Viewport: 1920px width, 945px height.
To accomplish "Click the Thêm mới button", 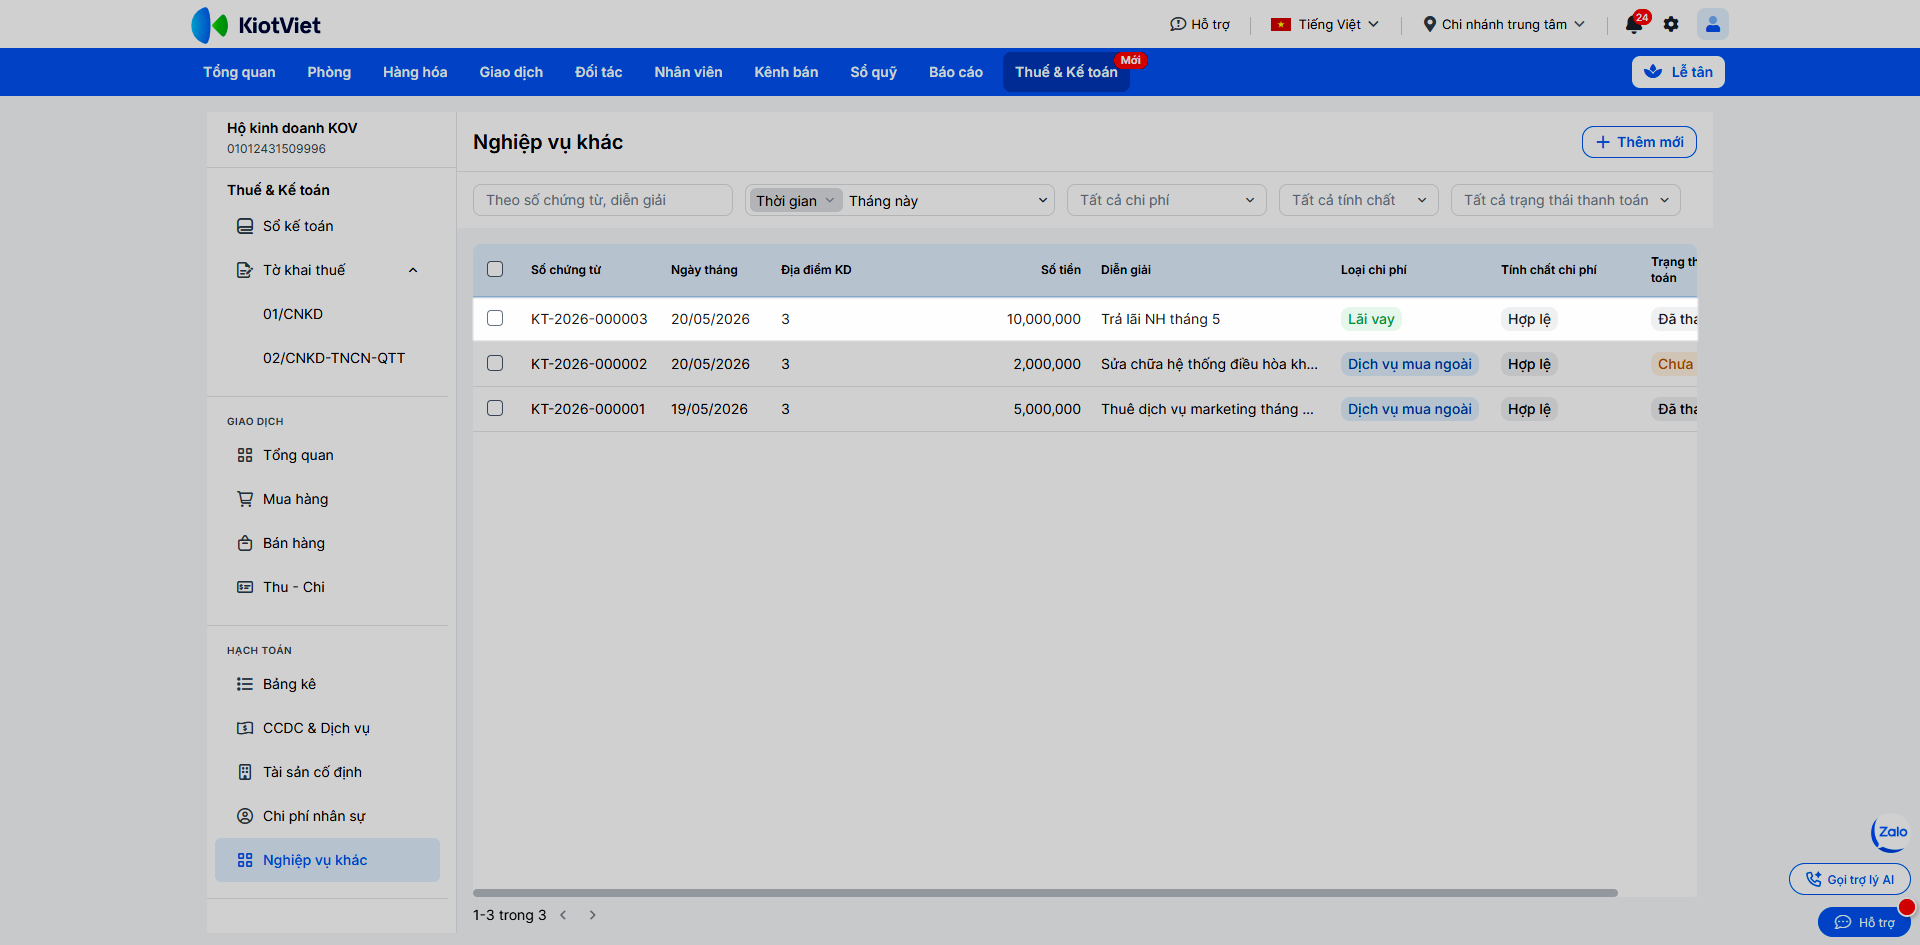I will (1639, 142).
